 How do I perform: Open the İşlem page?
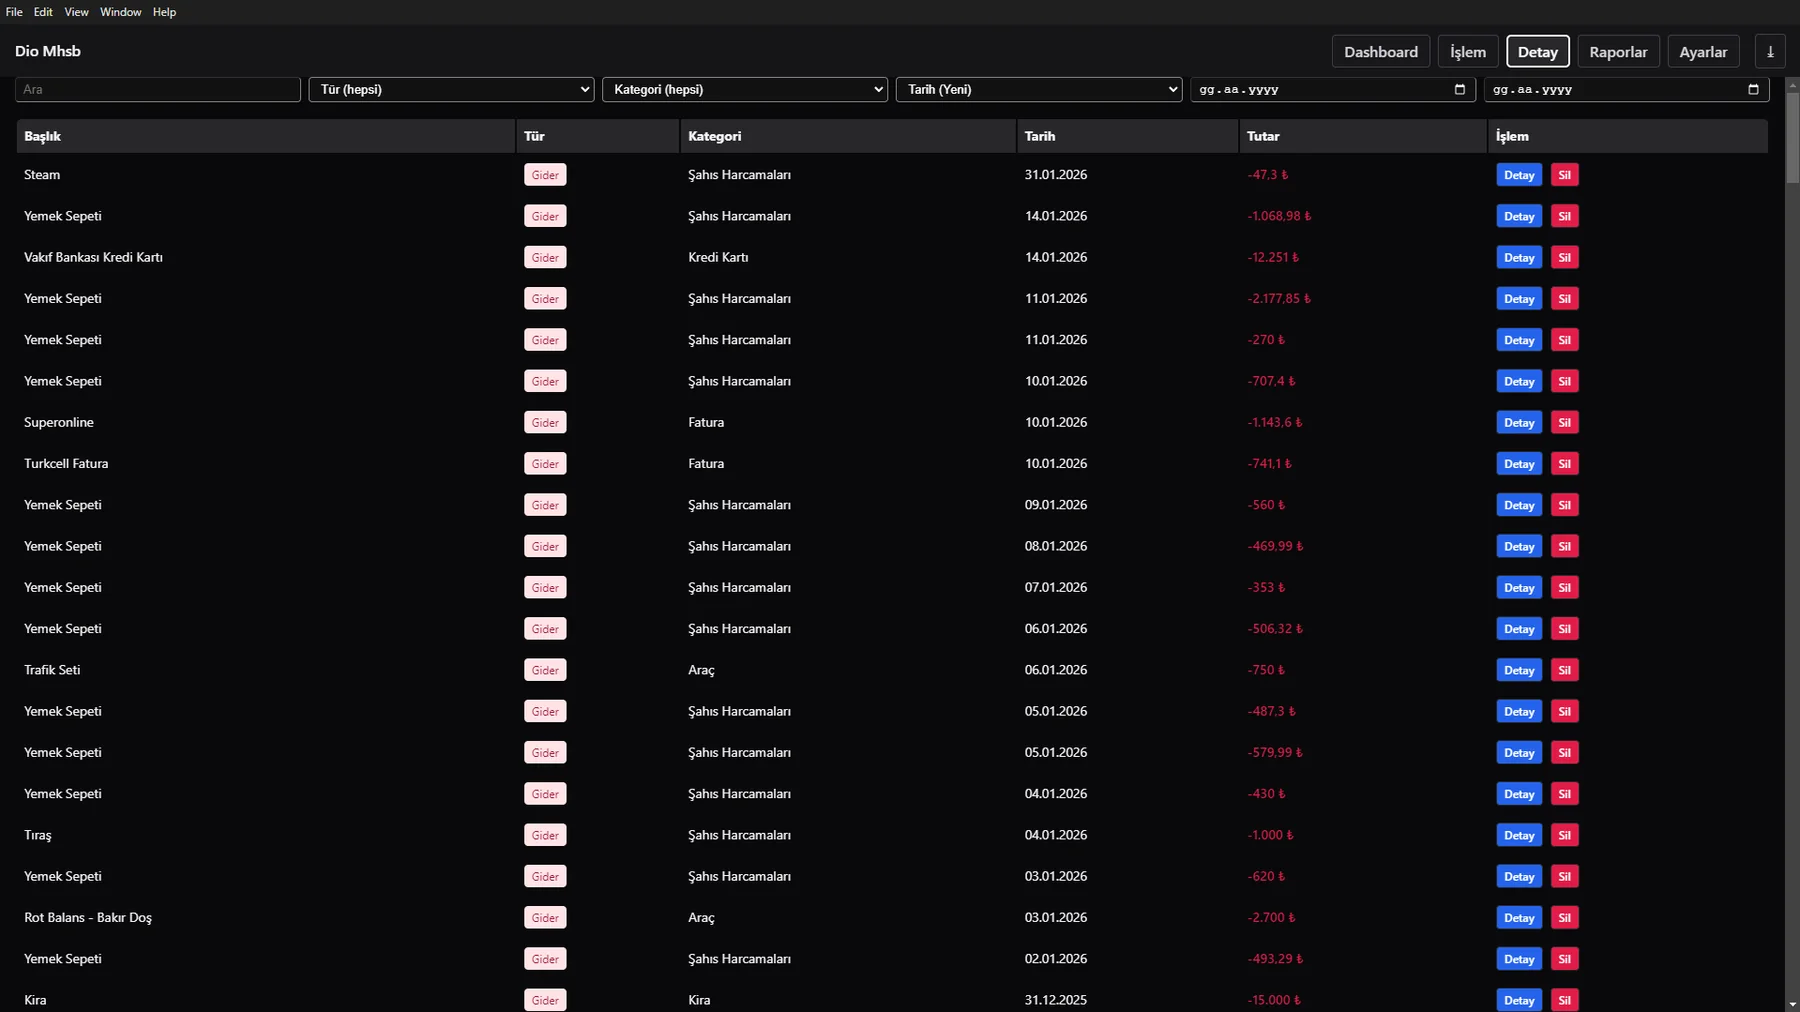tap(1468, 51)
